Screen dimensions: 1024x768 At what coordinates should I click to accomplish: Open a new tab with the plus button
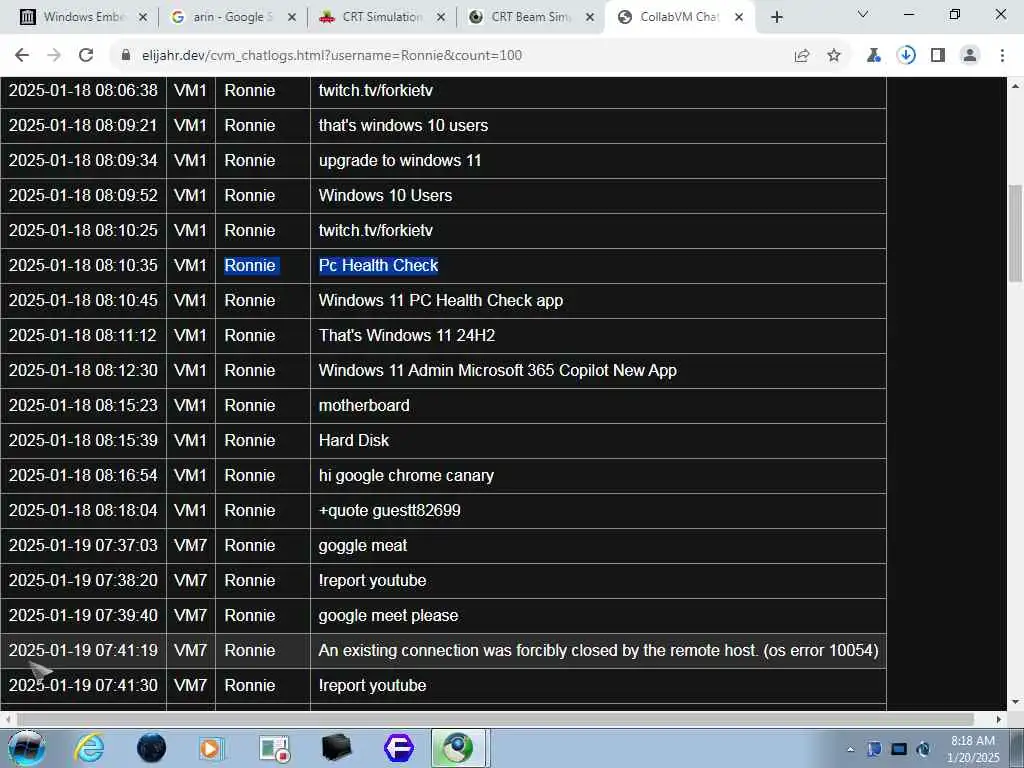776,17
